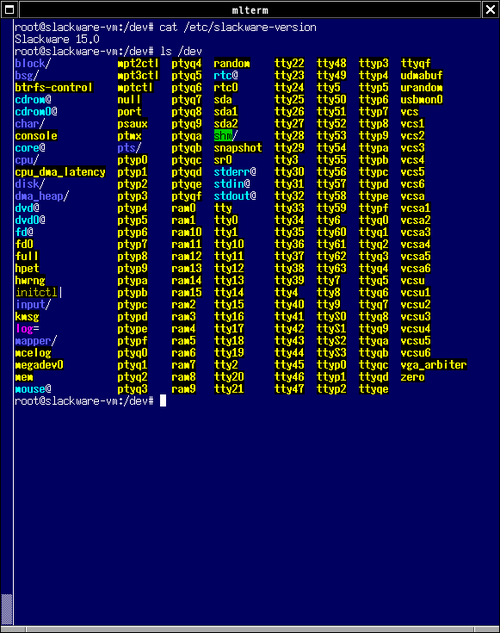Click the usbmon0 device entry
Viewport: 500px width, 633px height.
422,100
